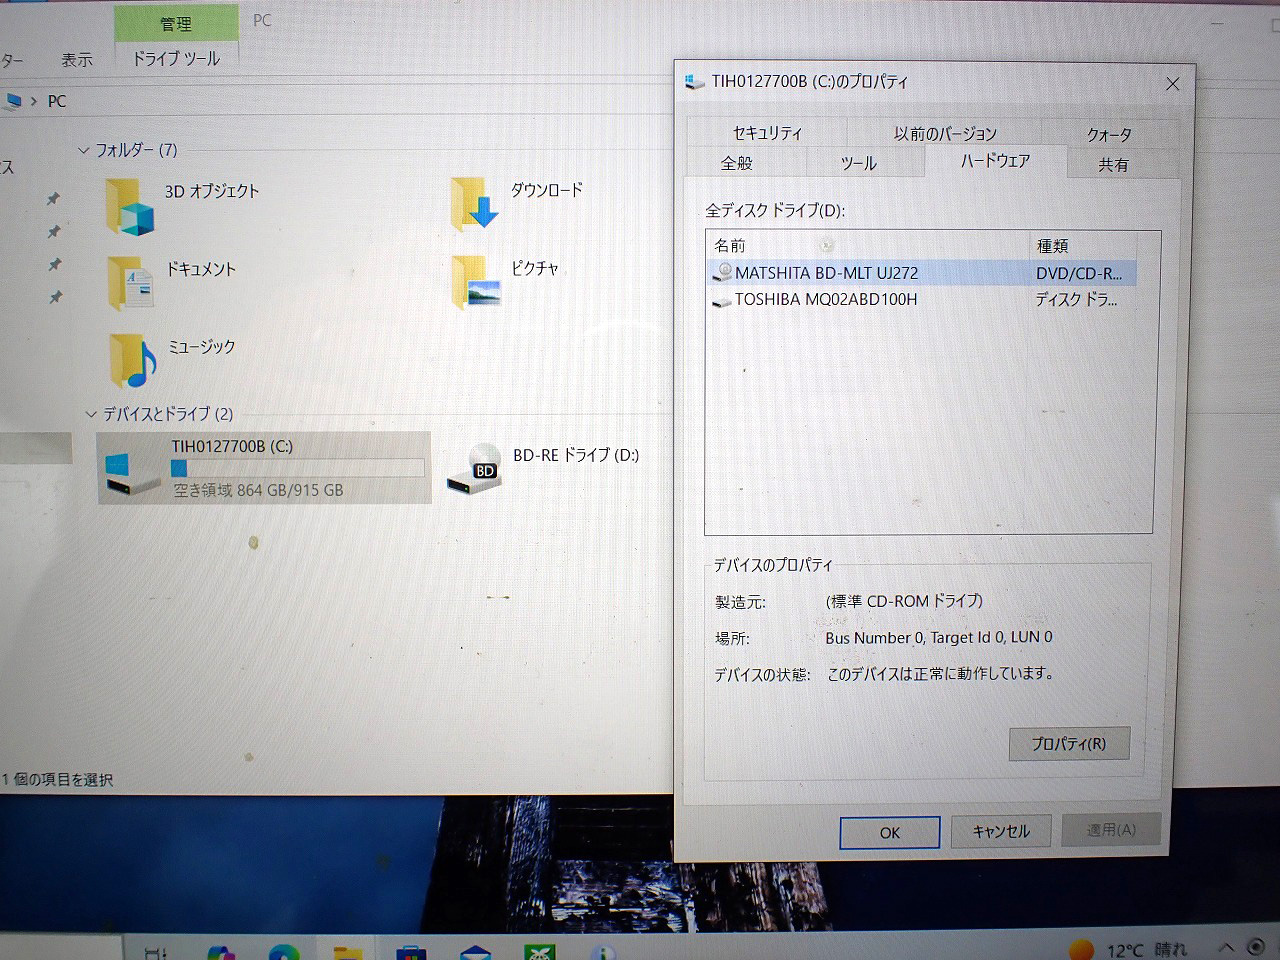The width and height of the screenshot is (1280, 960).
Task: Select the ミュージック folder icon
Action: [132, 360]
